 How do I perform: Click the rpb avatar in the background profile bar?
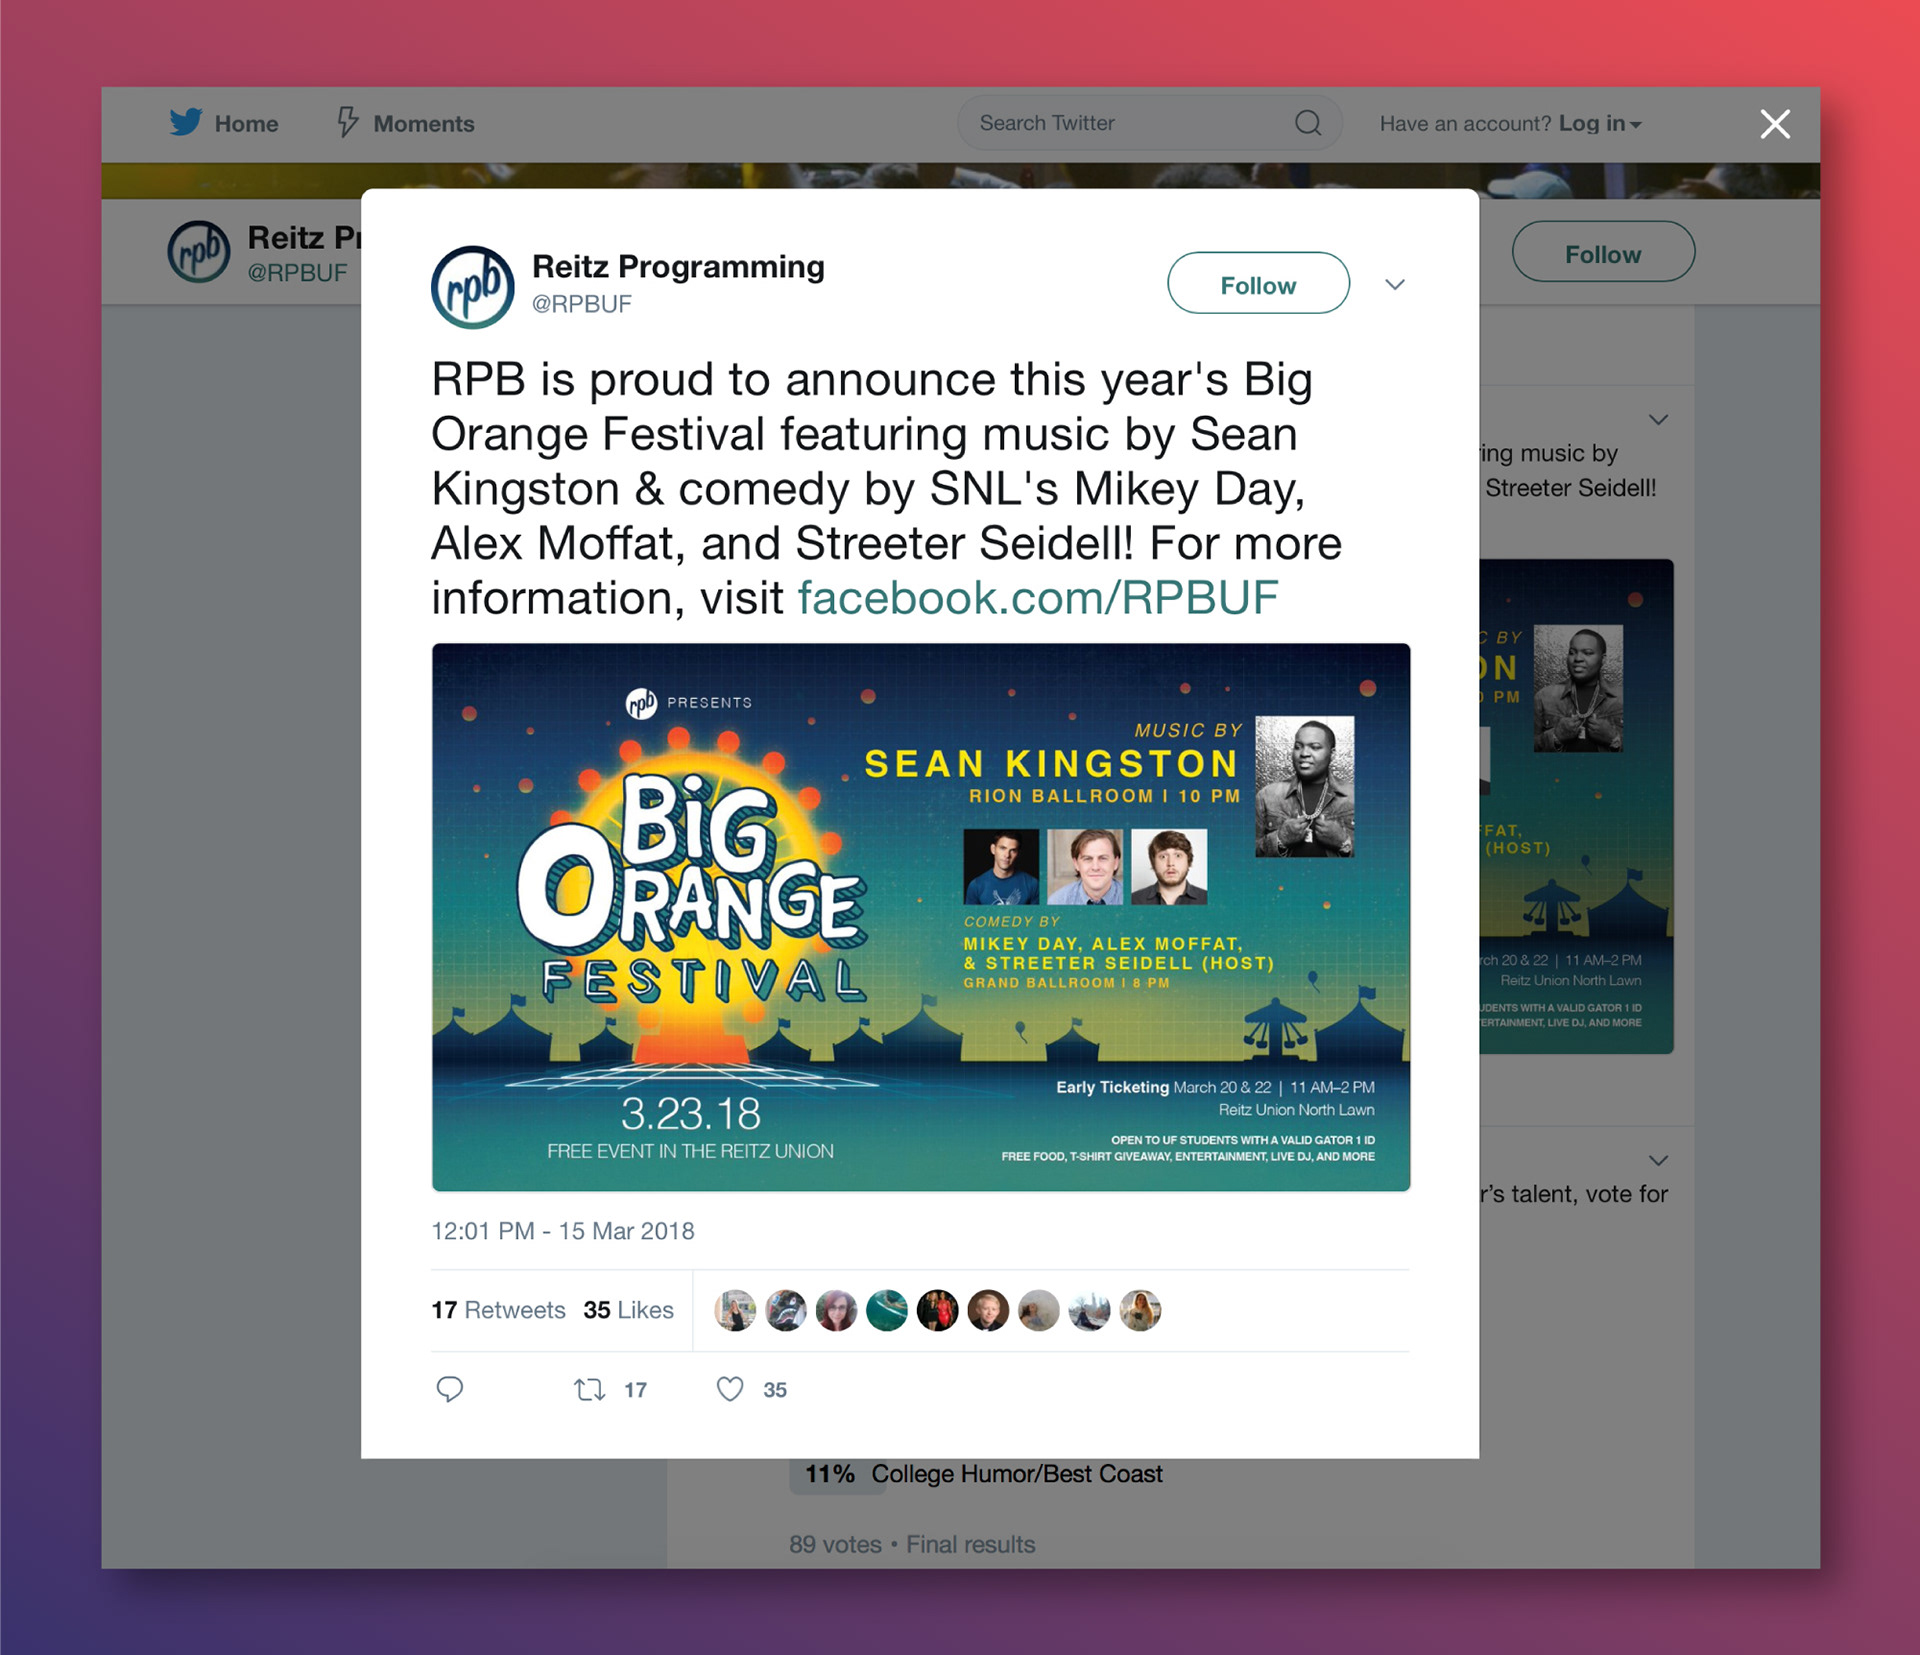pos(198,251)
